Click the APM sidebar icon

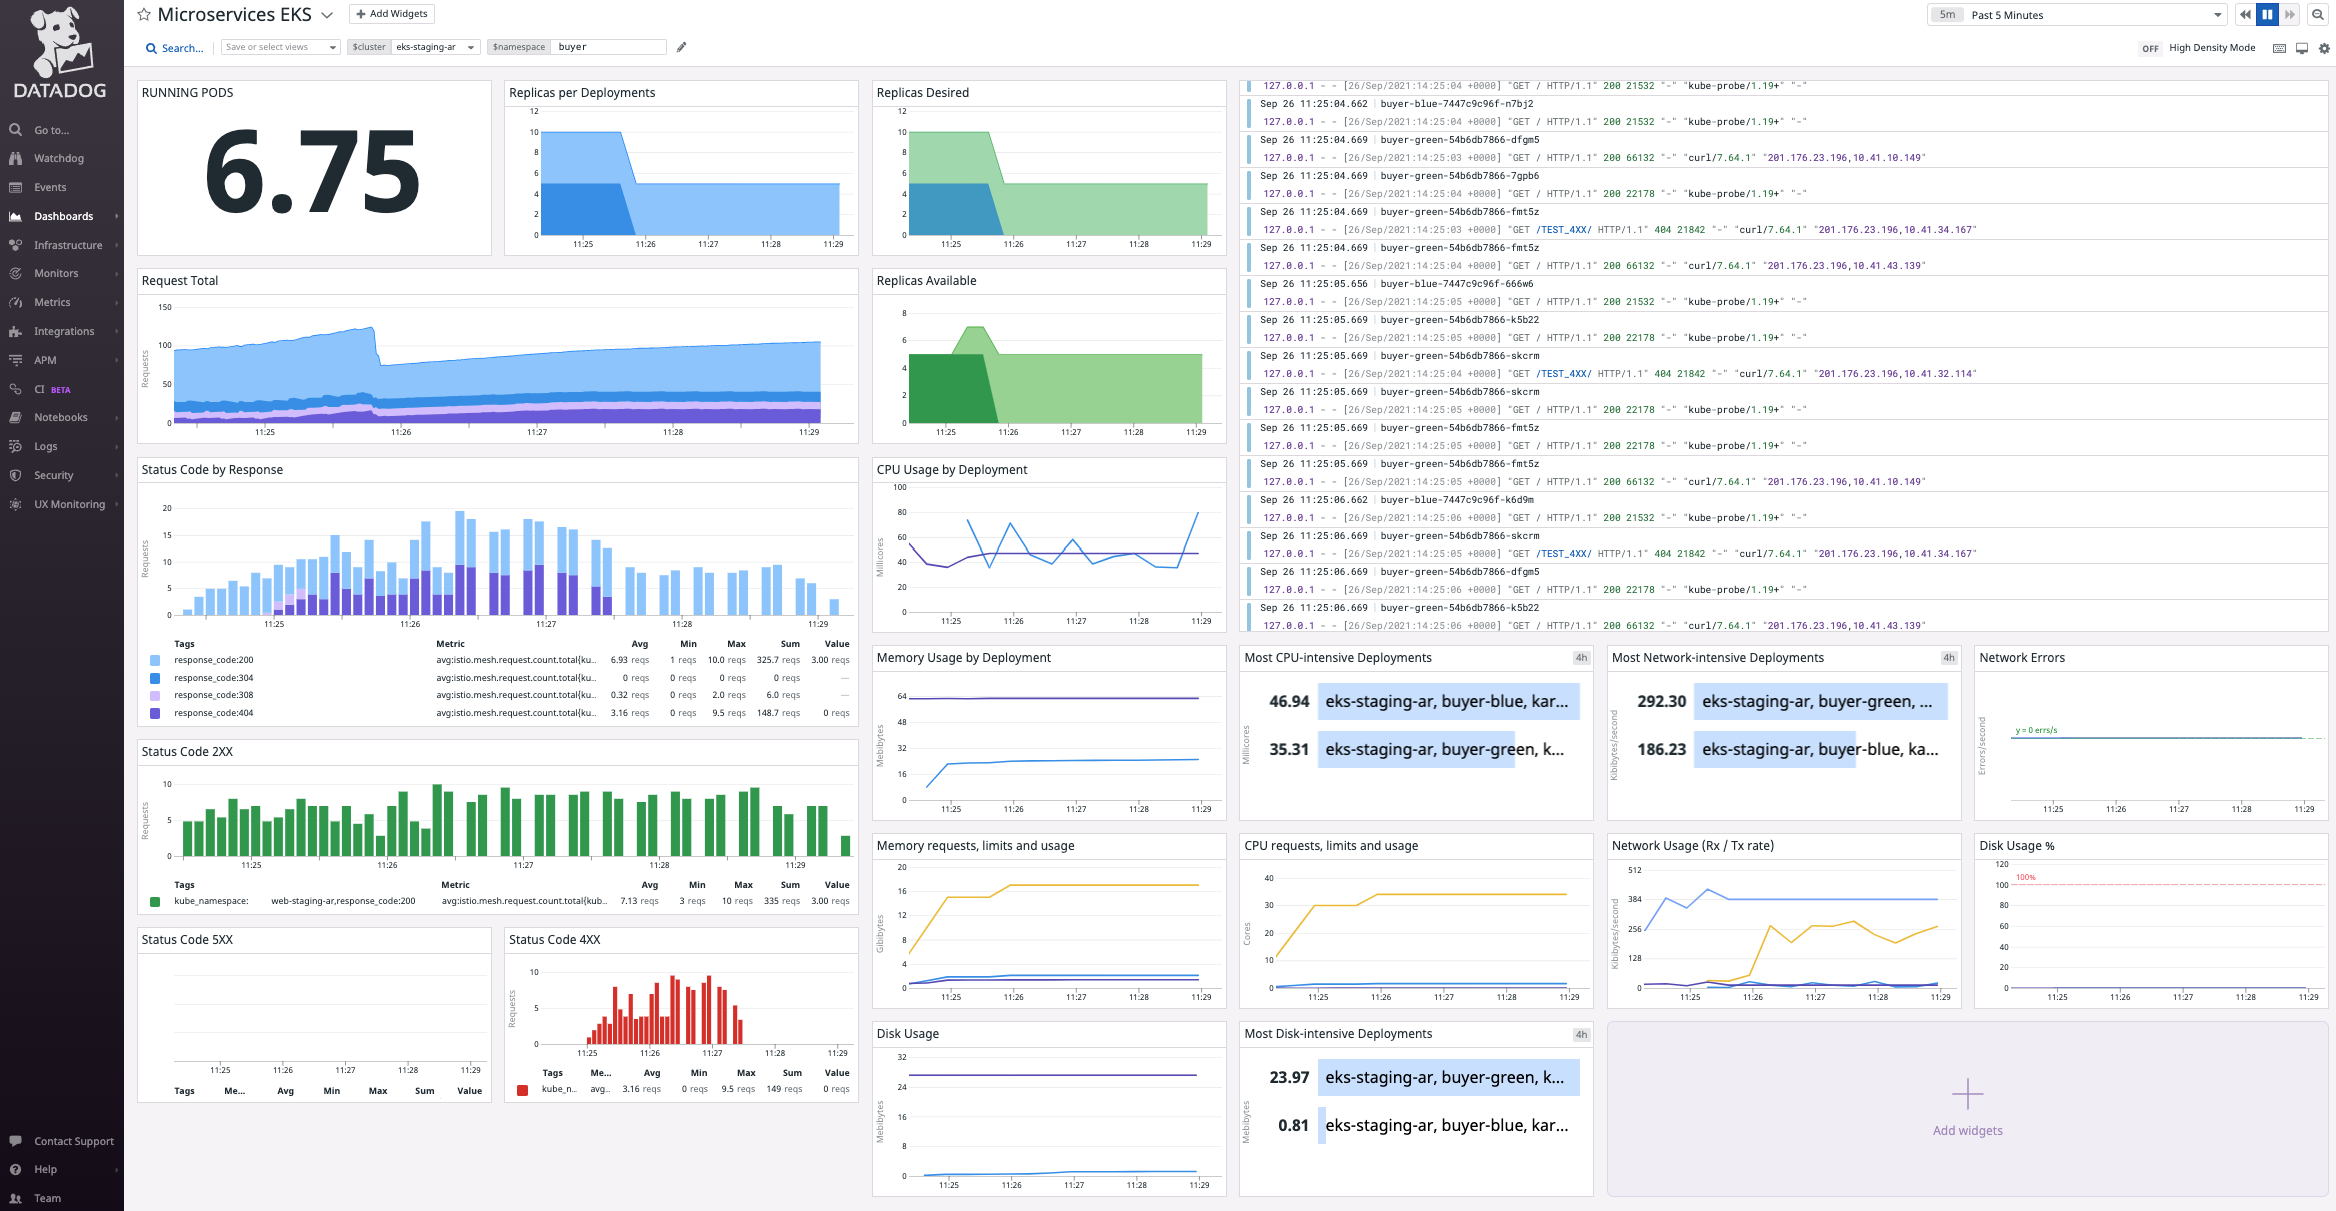15,360
